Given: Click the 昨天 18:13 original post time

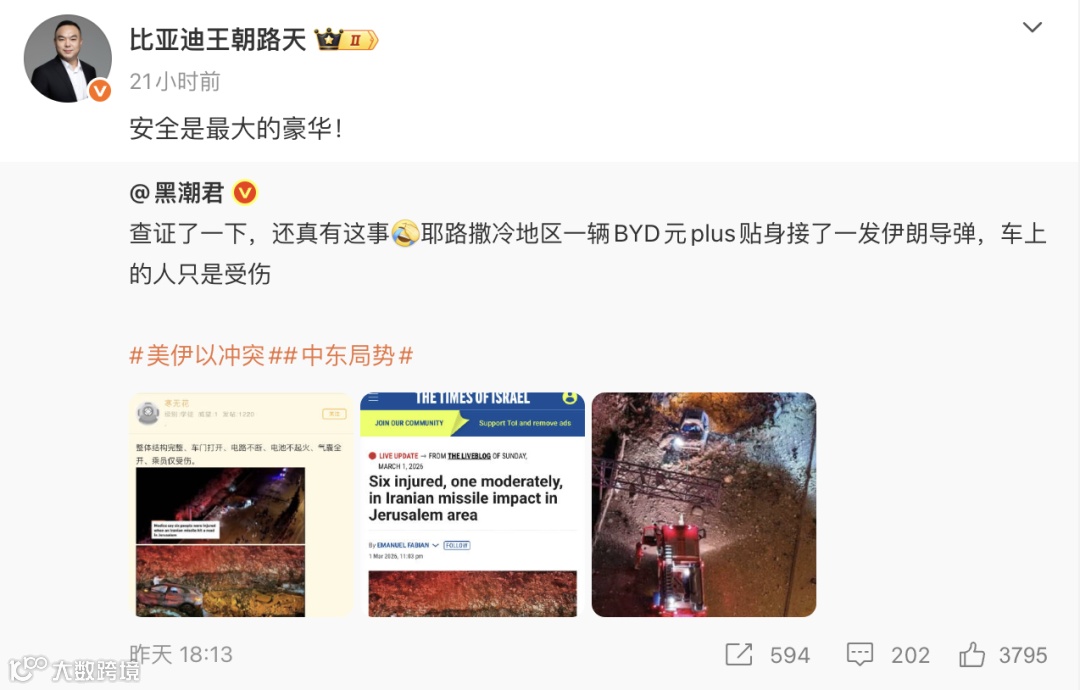Looking at the screenshot, I should [181, 654].
